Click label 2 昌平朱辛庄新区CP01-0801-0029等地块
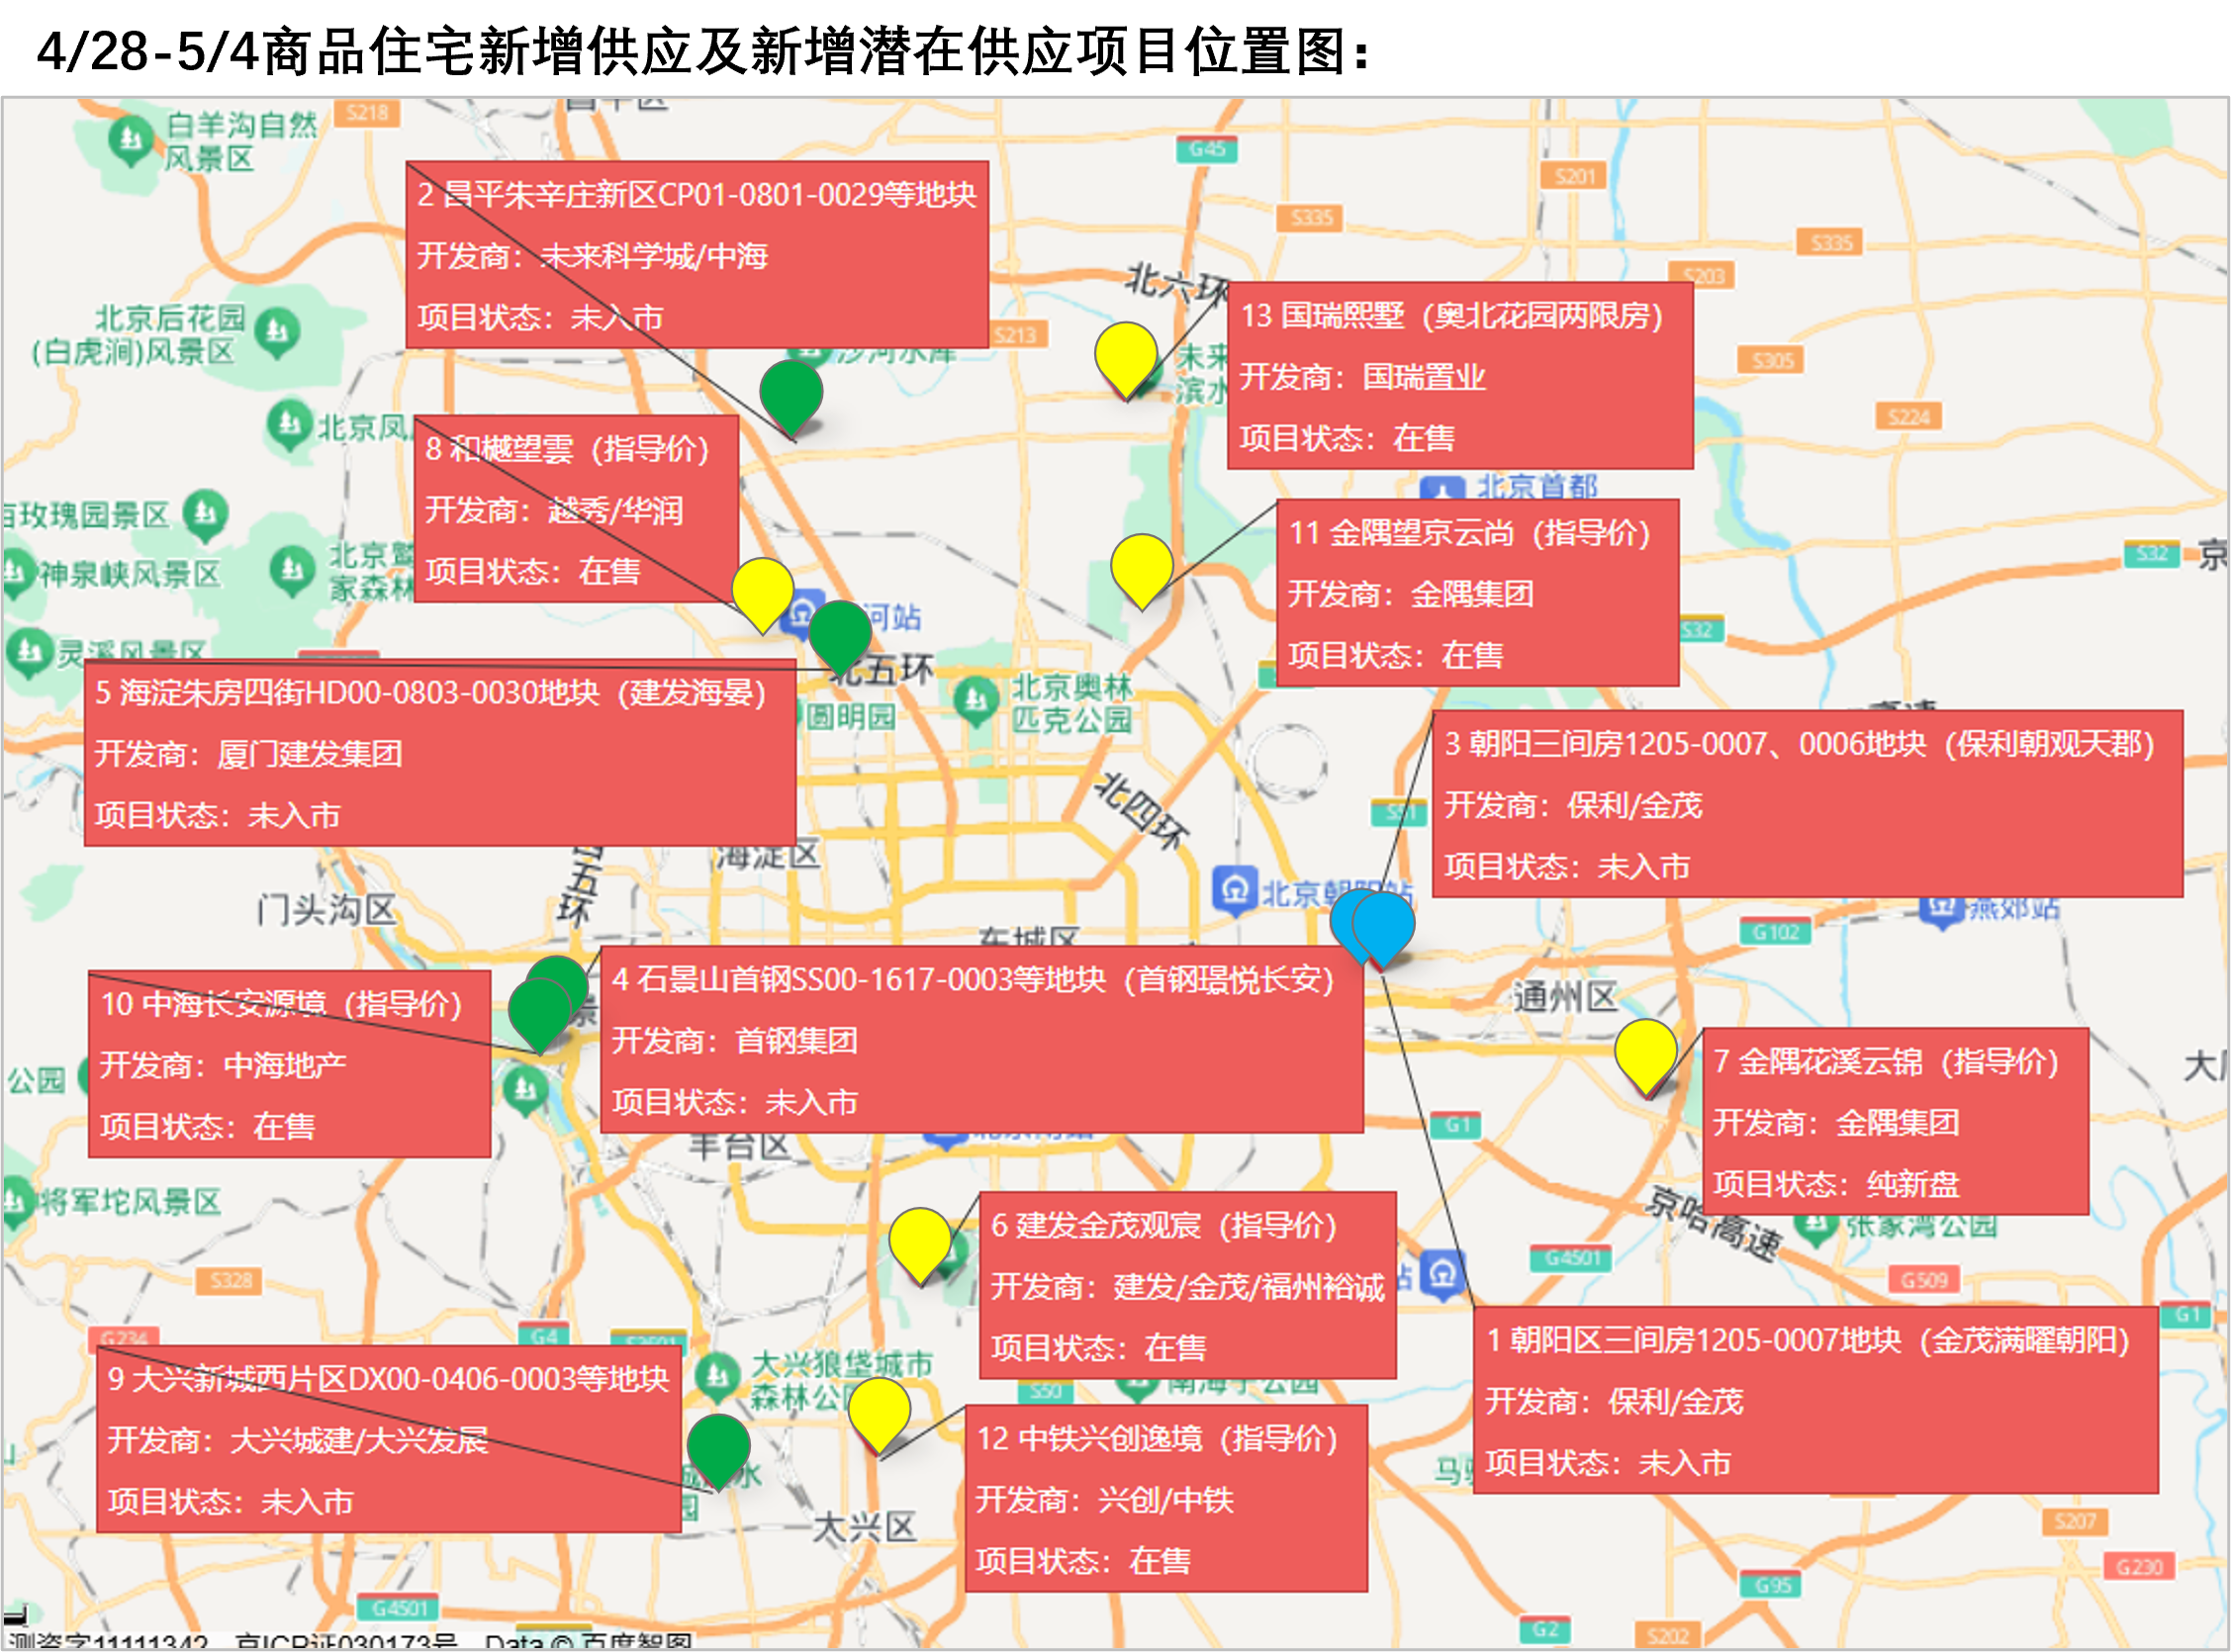Image resolution: width=2231 pixels, height=1652 pixels. (697, 254)
